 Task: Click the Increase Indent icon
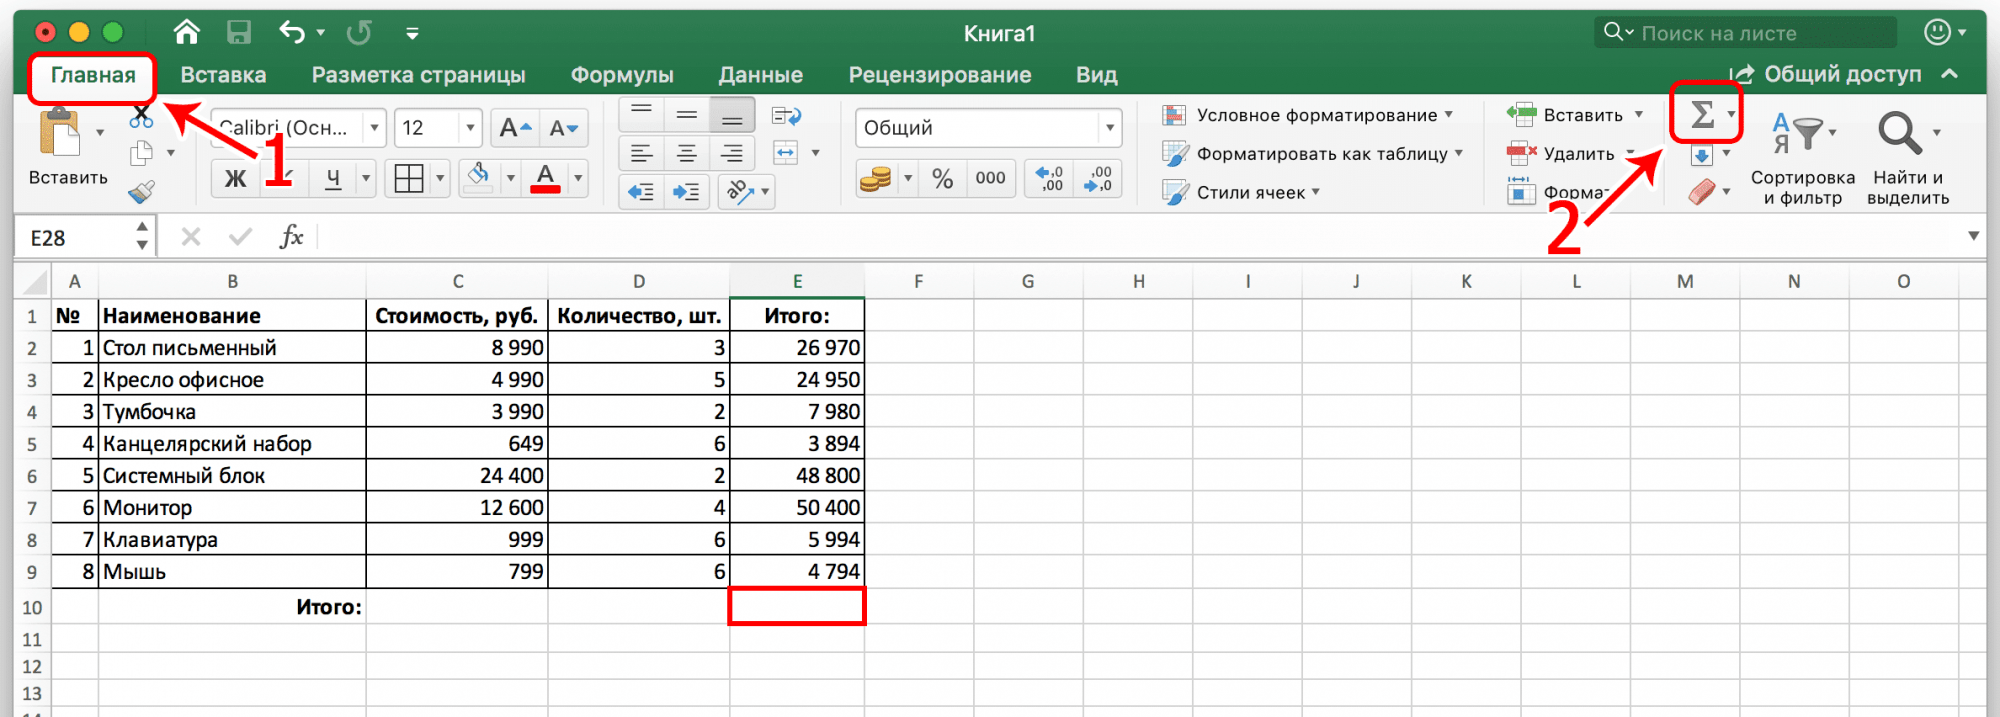click(686, 191)
